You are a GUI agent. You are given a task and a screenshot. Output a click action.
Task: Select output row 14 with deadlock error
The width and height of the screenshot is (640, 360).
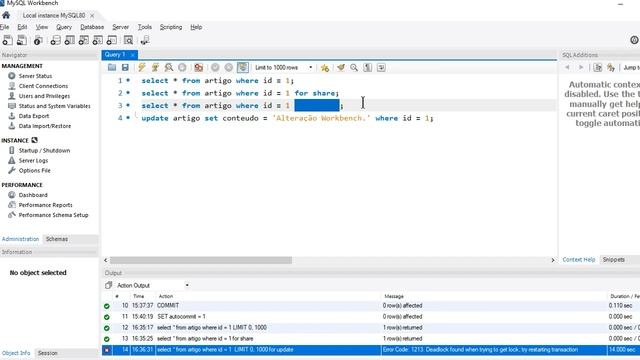(371, 350)
